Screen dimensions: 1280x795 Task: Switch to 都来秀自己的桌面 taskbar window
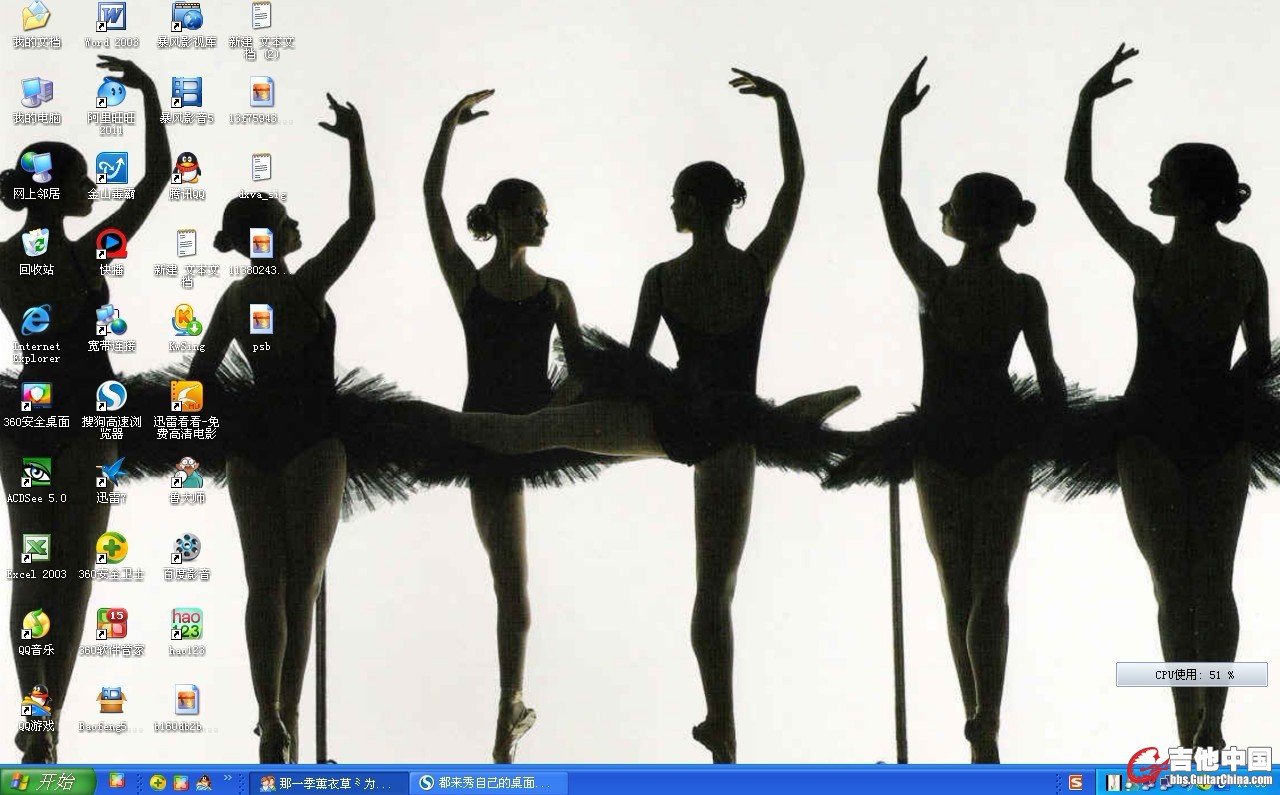[490, 783]
